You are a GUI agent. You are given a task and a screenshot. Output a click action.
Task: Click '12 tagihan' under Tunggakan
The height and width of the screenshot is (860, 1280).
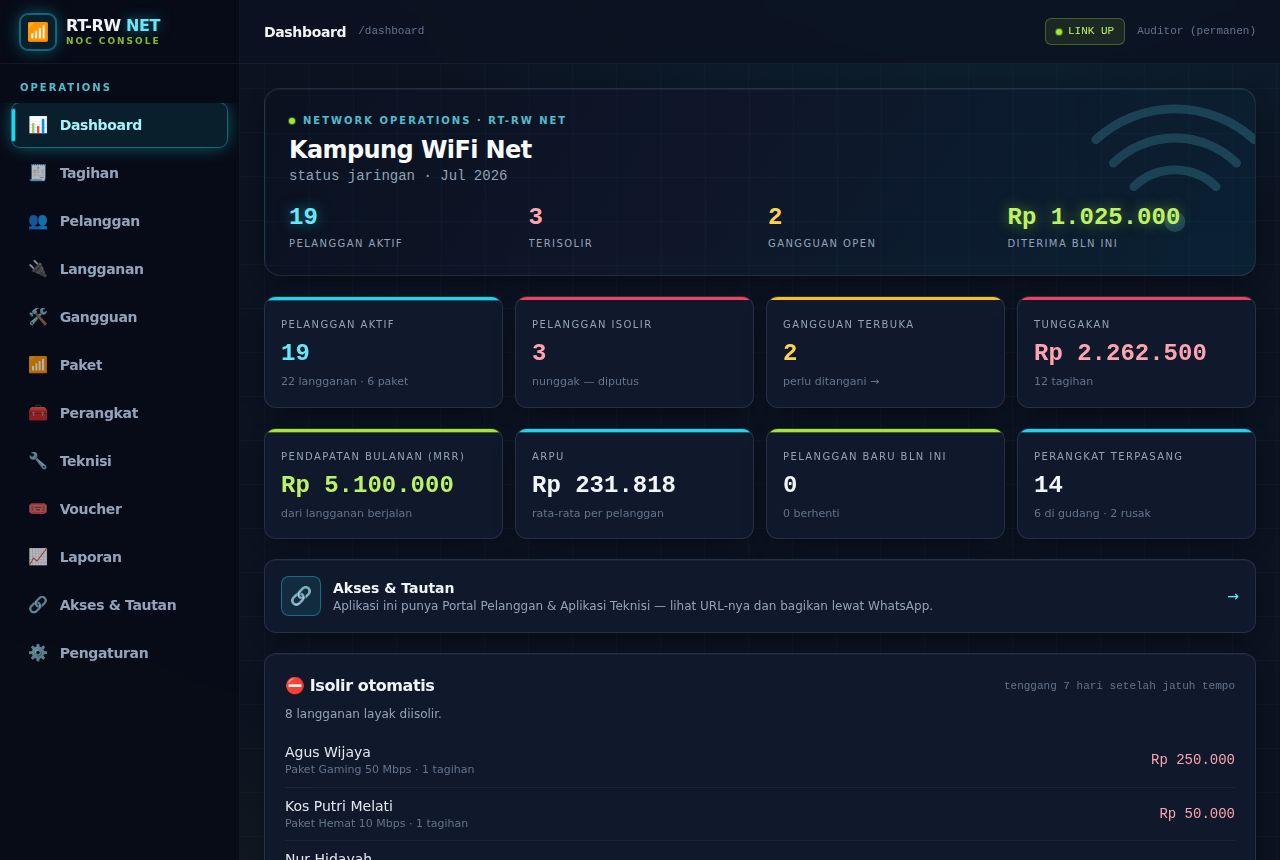point(1063,381)
